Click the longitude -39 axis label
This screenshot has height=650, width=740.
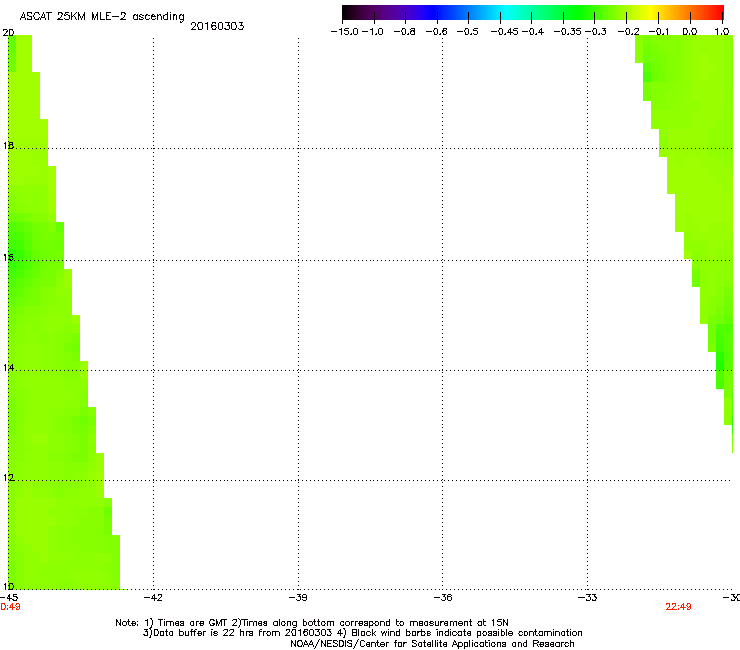tap(298, 598)
